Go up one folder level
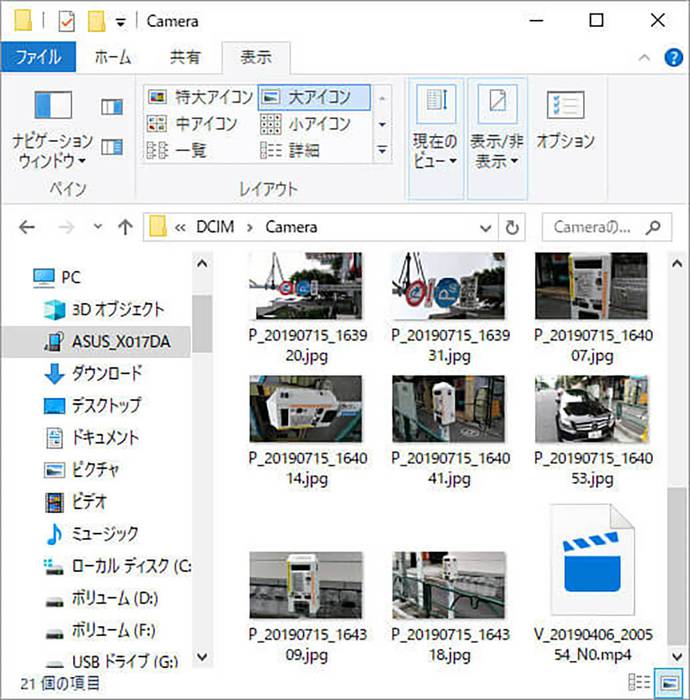This screenshot has height=700, width=690. pyautogui.click(x=125, y=228)
